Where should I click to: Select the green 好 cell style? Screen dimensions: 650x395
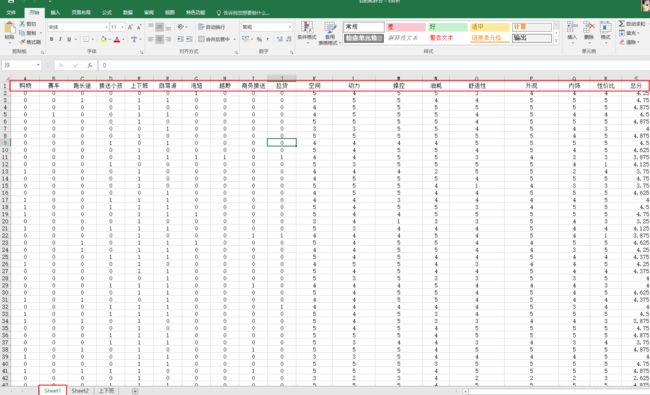click(448, 27)
